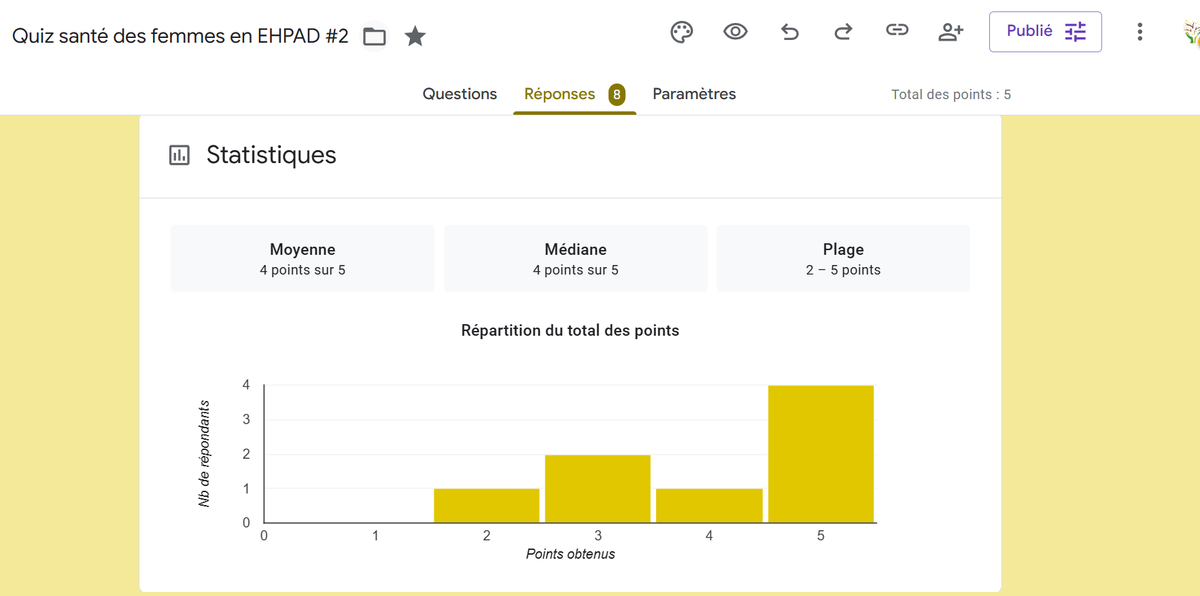This screenshot has height=596, width=1200.
Task: Select the Réponses tab
Action: [560, 94]
